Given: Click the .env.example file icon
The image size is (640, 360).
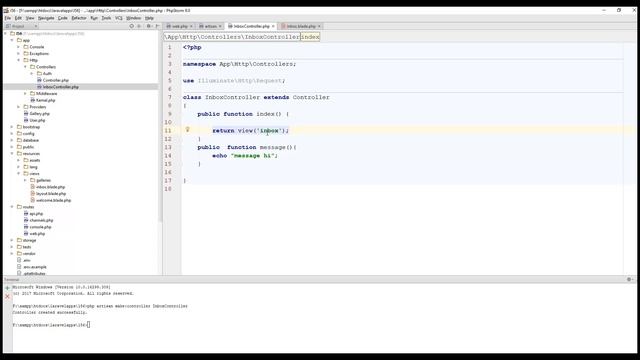Looking at the screenshot, I should click(19, 267).
